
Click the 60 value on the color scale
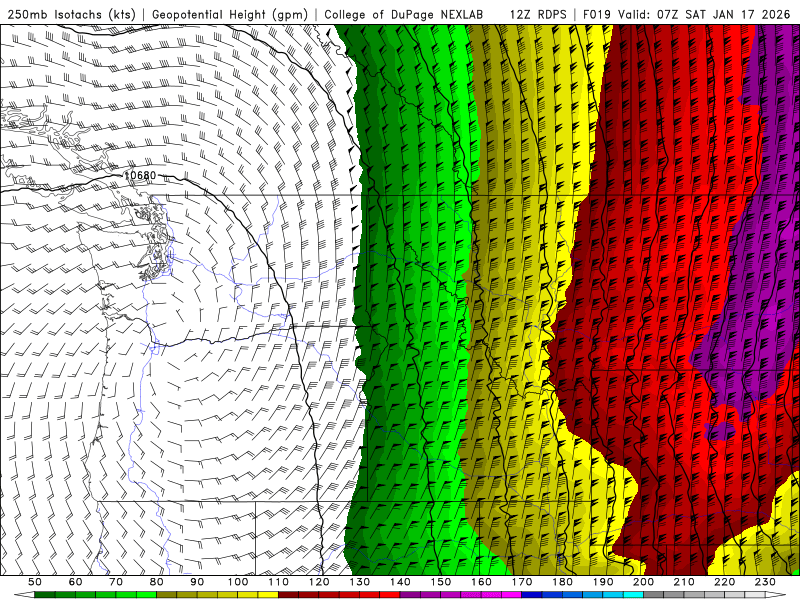75,582
